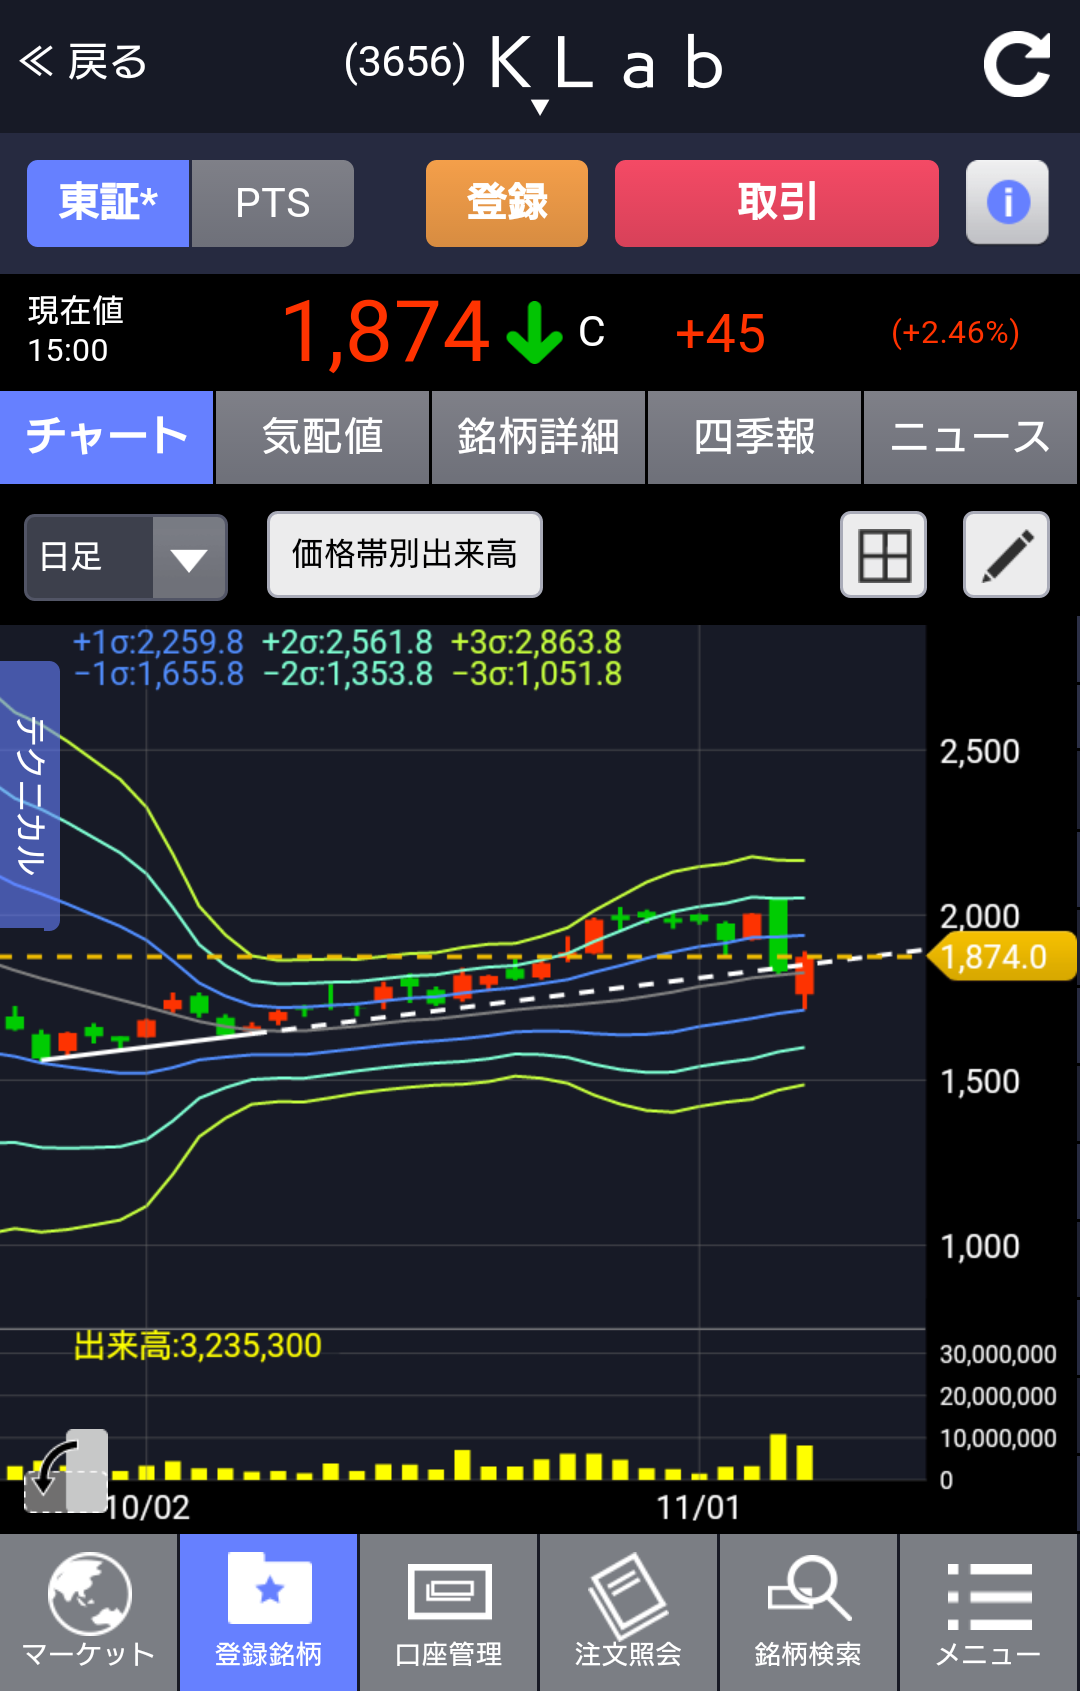The width and height of the screenshot is (1080, 1691).
Task: Tap the 11/01 date label
Action: tap(698, 1507)
